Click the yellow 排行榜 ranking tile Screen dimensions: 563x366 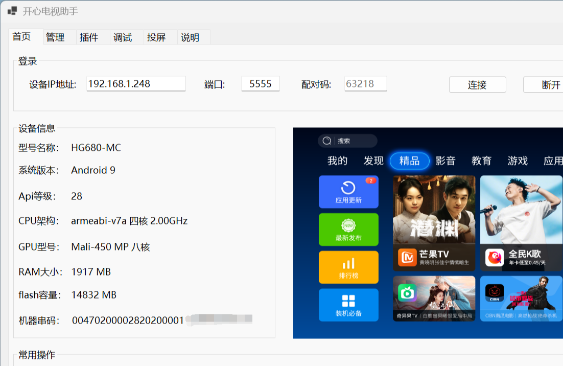click(349, 267)
